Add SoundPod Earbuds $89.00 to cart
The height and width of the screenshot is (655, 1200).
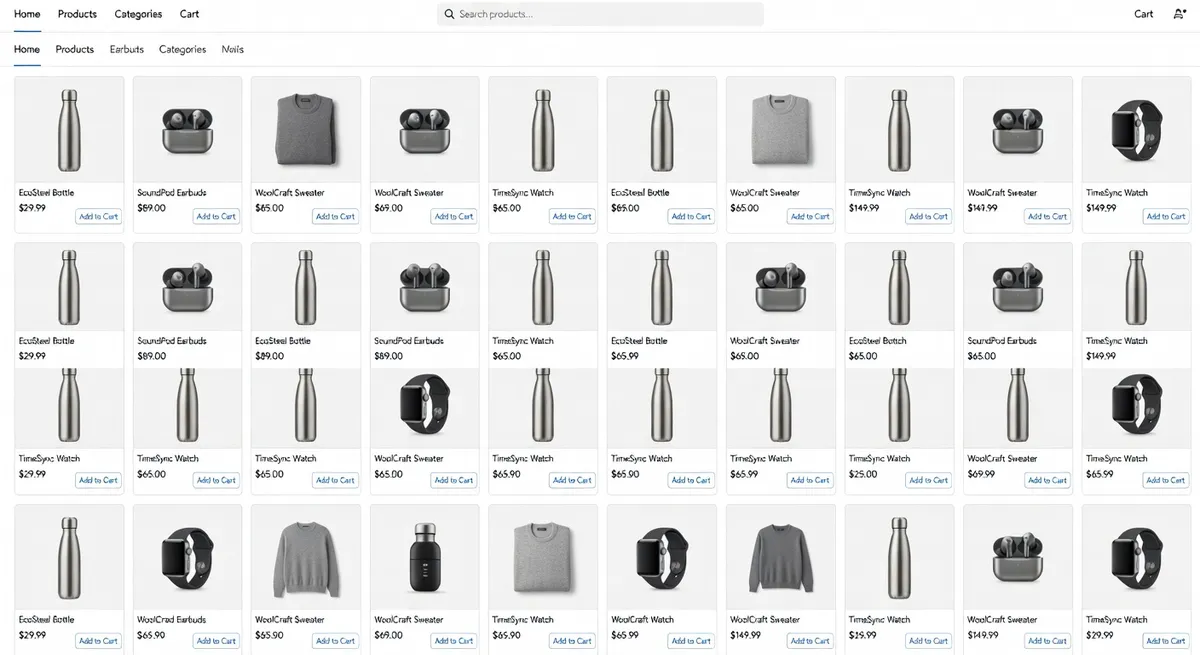click(216, 216)
